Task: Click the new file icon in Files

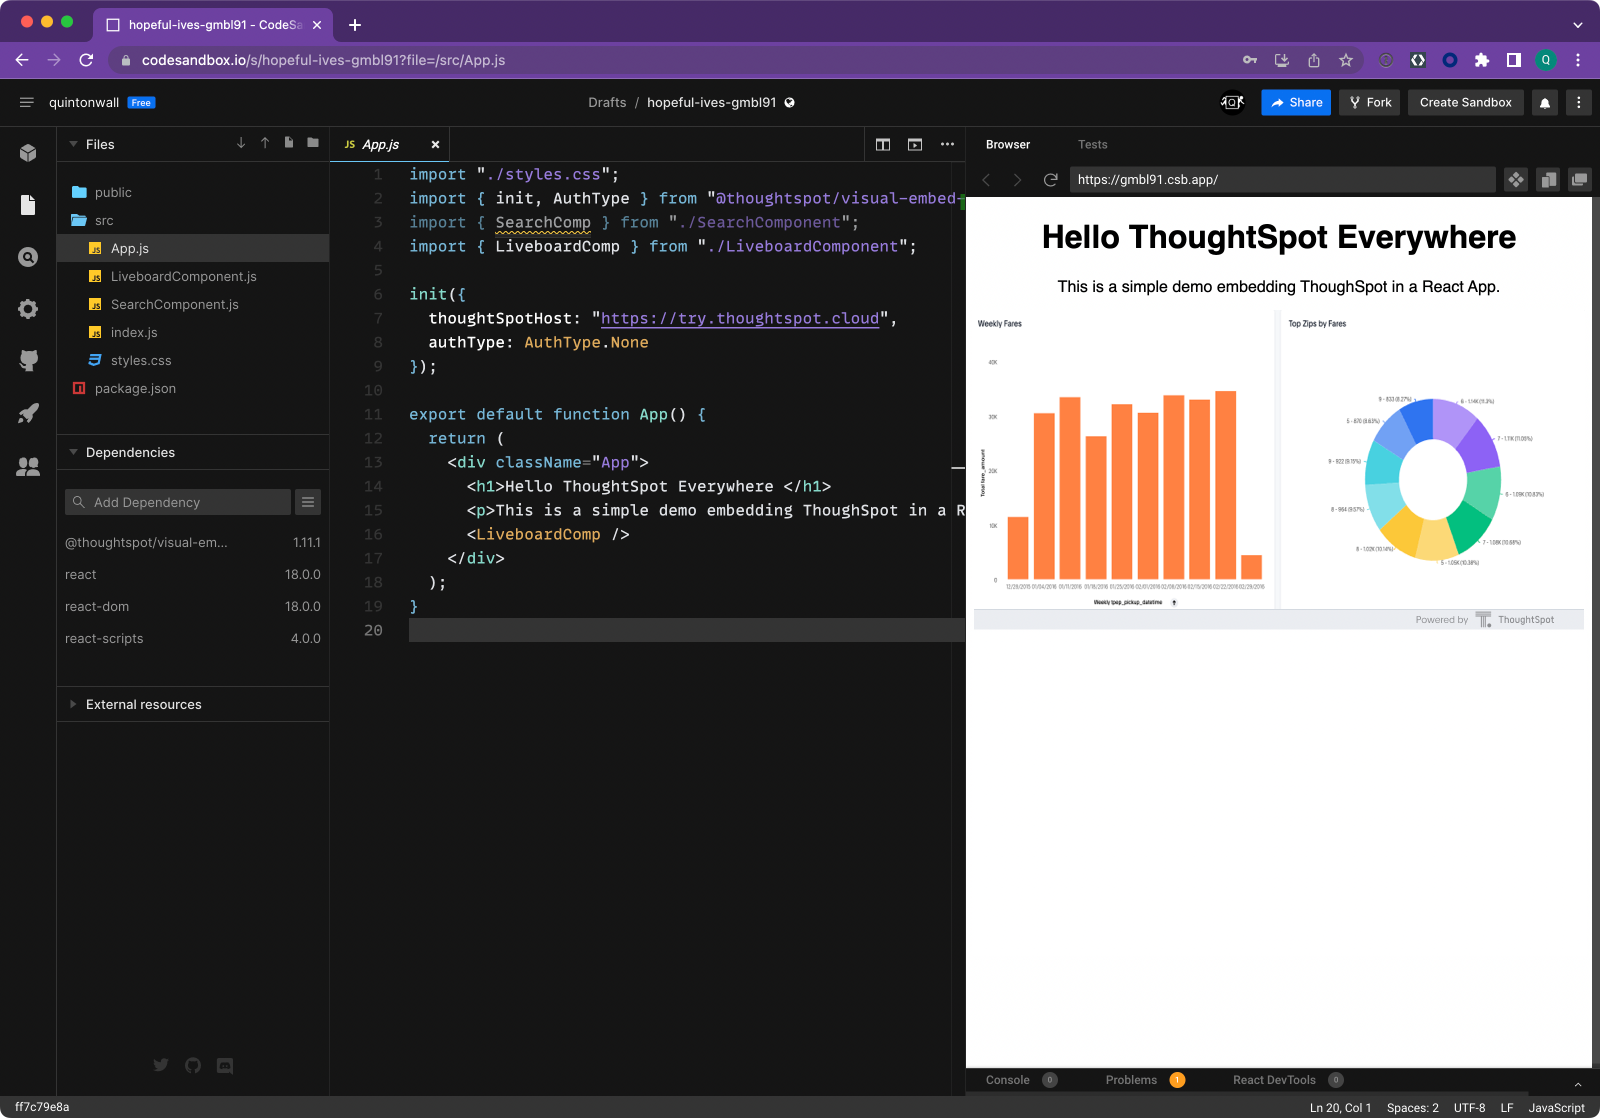Action: click(x=289, y=143)
